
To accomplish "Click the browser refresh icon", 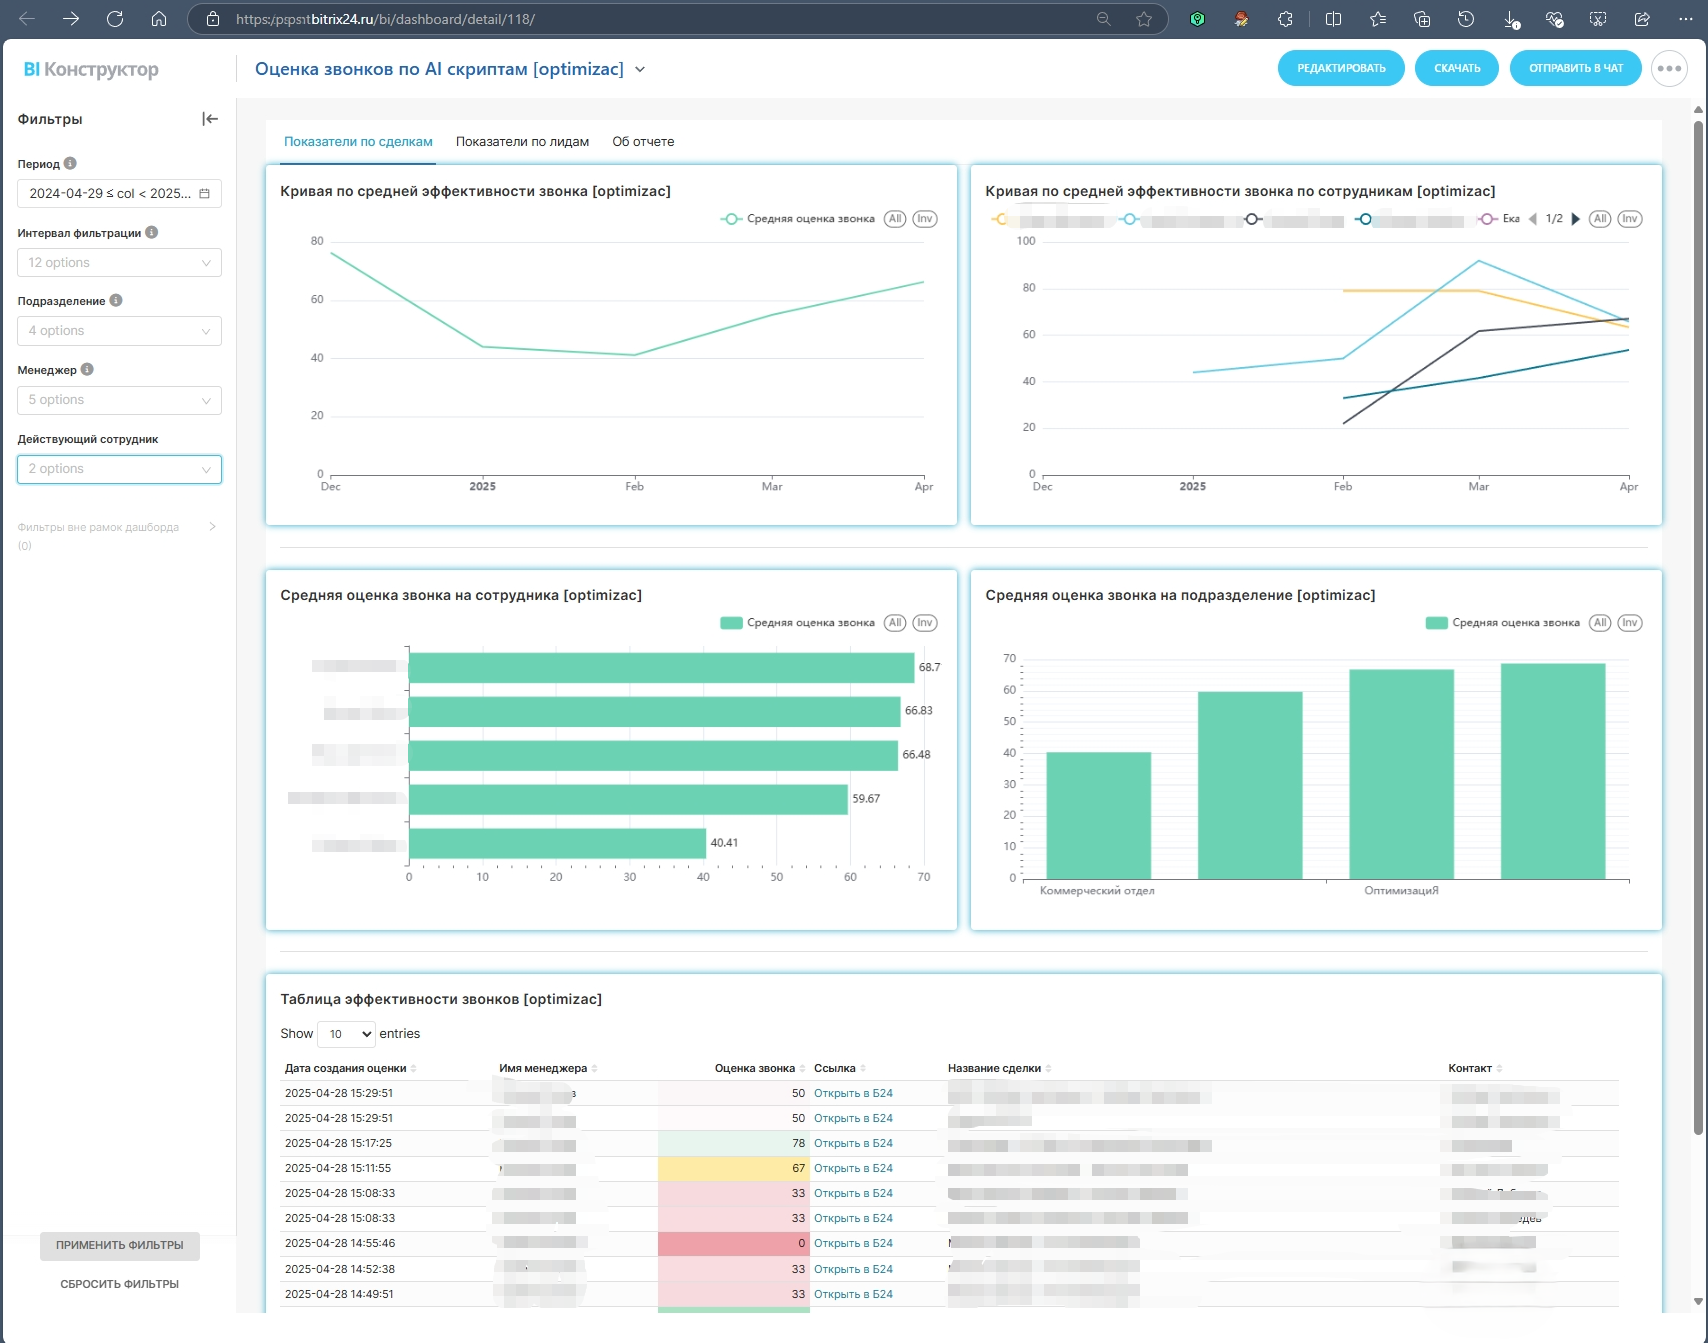I will tap(115, 19).
